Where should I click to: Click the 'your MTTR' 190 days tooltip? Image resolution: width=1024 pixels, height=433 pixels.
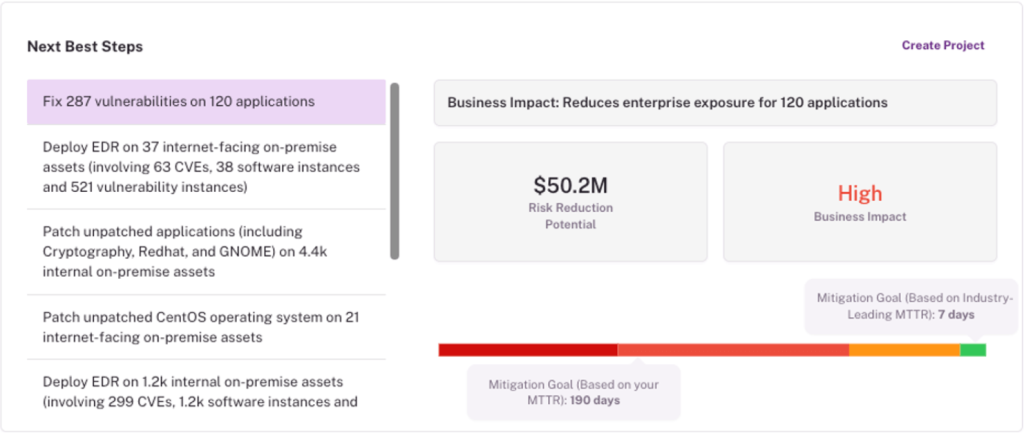tap(573, 392)
